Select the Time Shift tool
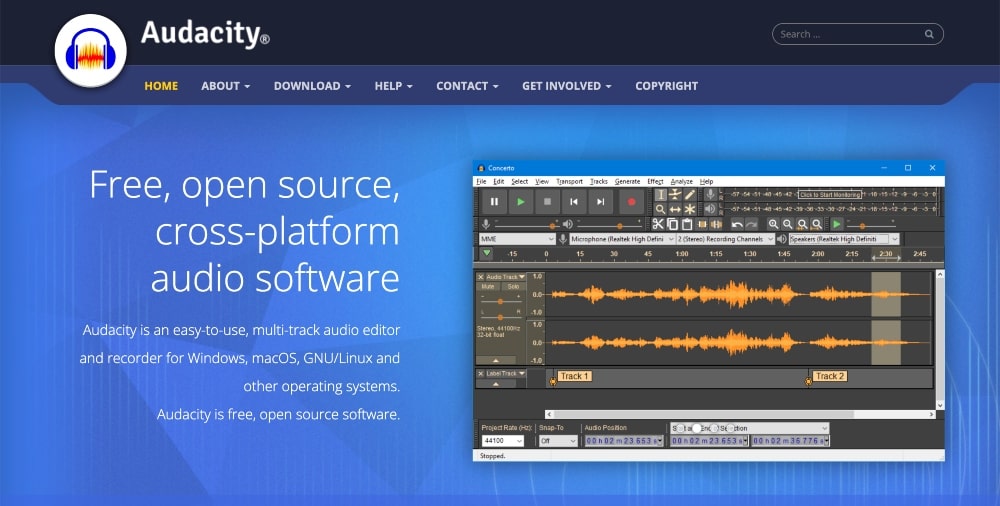Image resolution: width=1000 pixels, height=506 pixels. point(675,209)
